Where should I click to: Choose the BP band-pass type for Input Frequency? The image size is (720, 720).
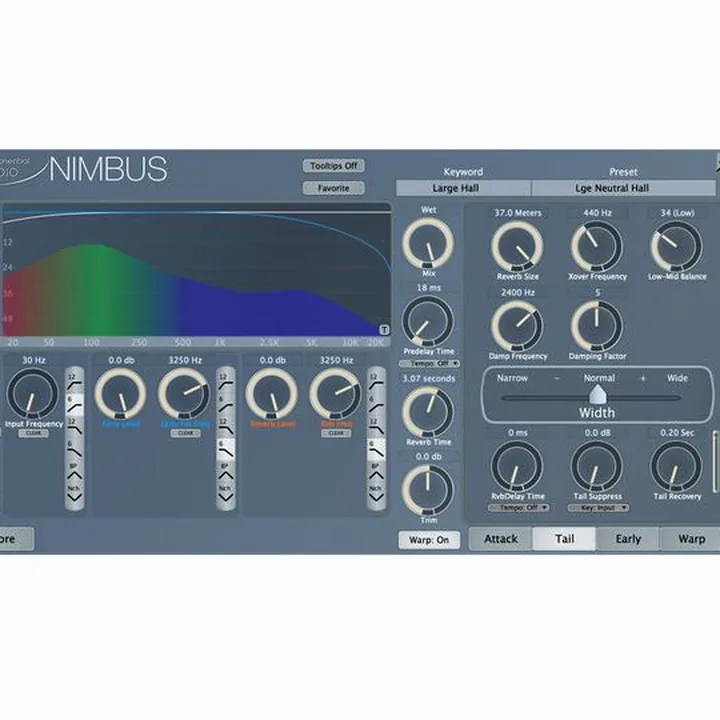coord(74,472)
